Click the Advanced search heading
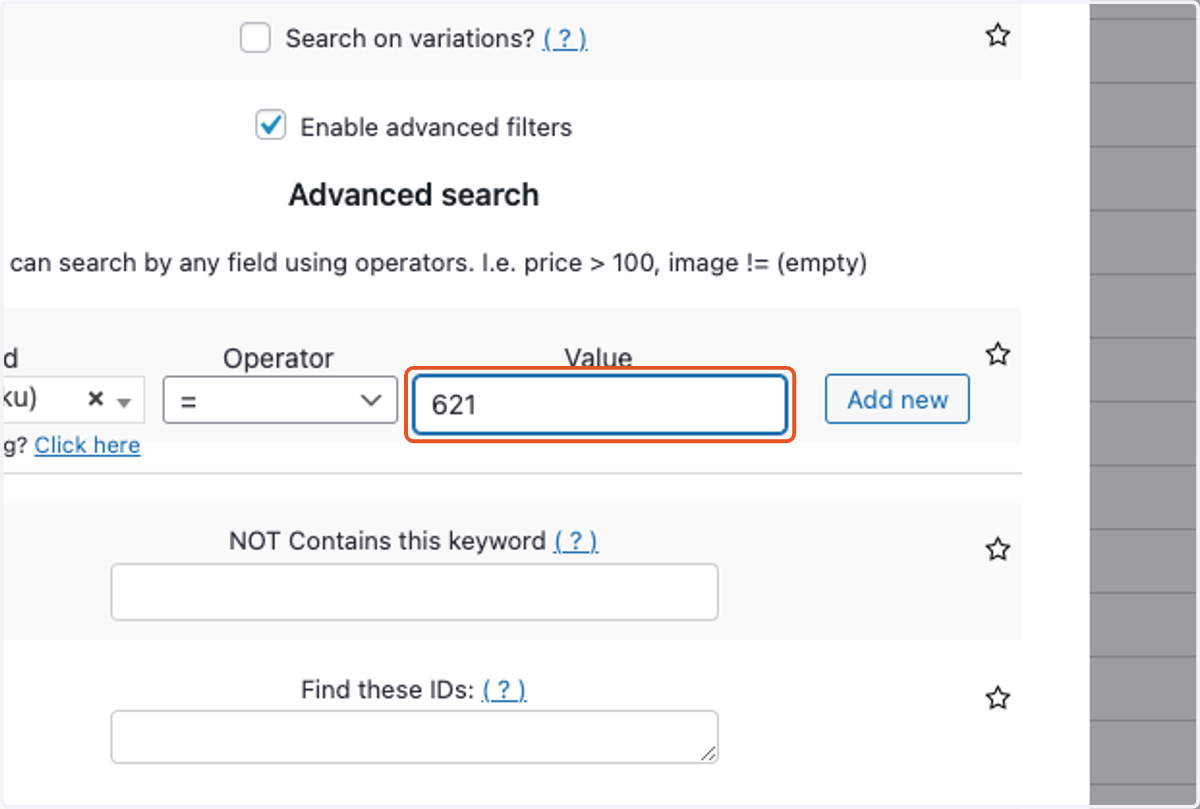1200x809 pixels. click(414, 195)
